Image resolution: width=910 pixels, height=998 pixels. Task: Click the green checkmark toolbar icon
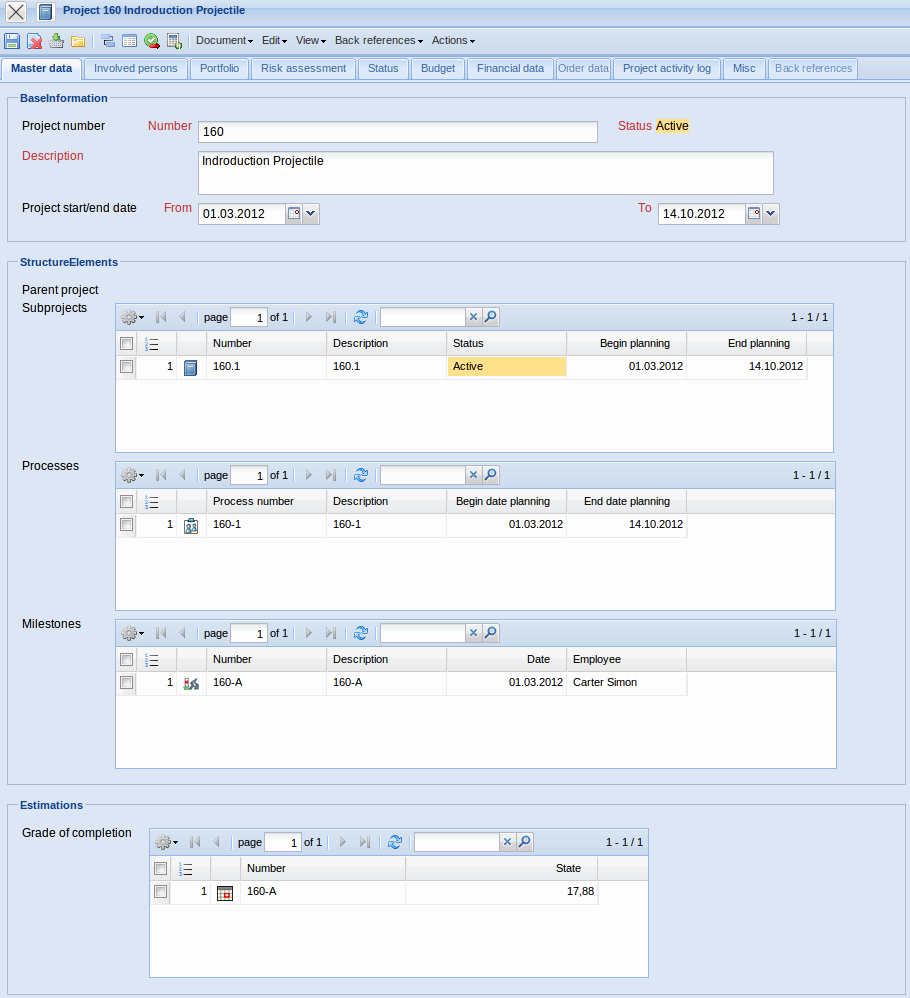point(151,41)
